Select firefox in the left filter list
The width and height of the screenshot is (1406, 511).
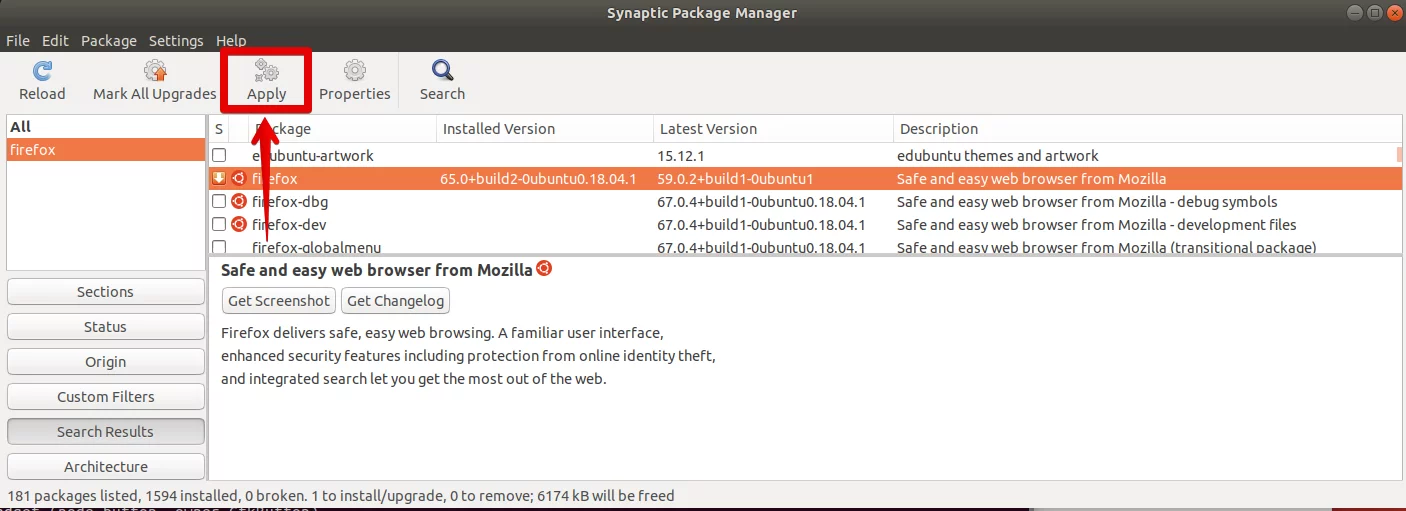pyautogui.click(x=105, y=150)
